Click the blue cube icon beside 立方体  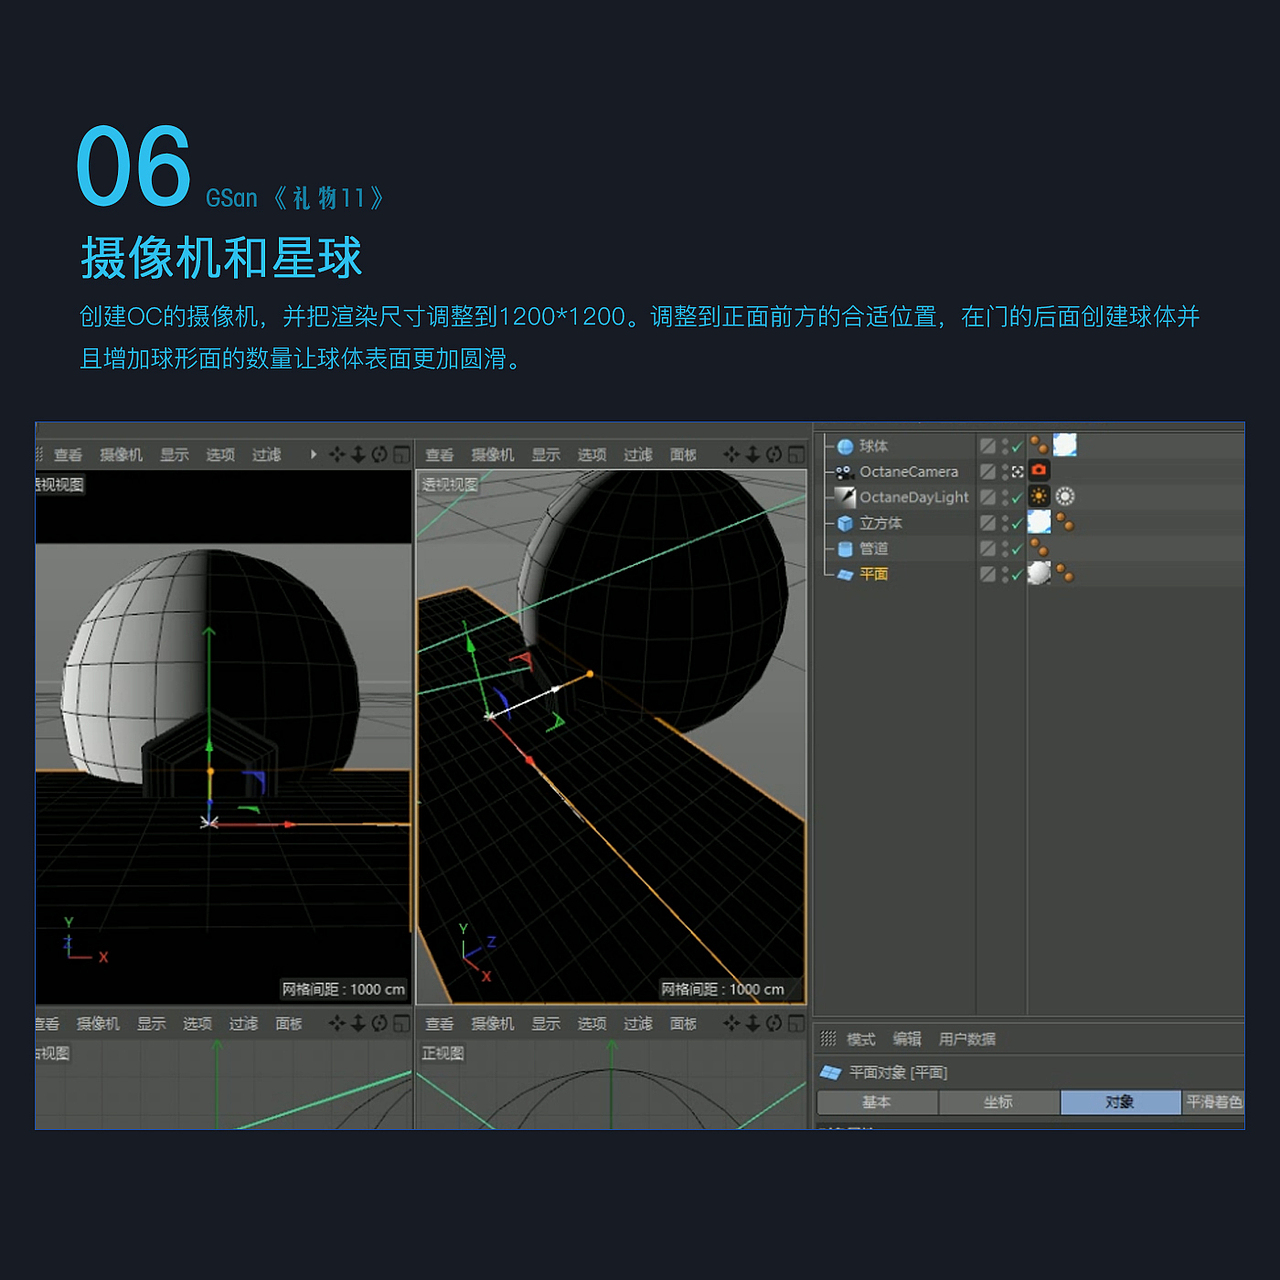pos(845,523)
